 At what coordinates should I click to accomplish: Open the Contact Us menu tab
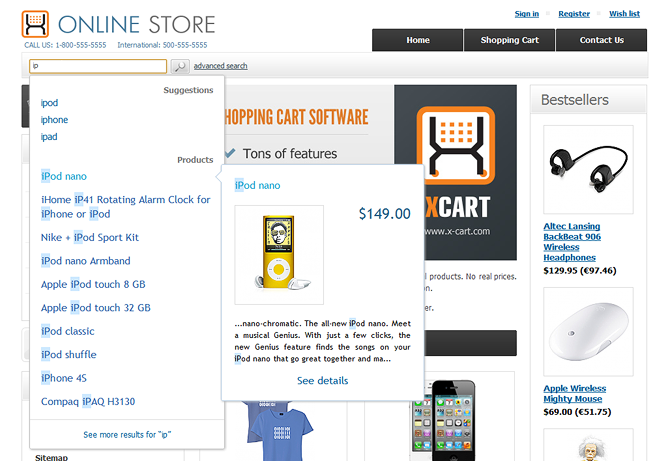click(x=602, y=40)
